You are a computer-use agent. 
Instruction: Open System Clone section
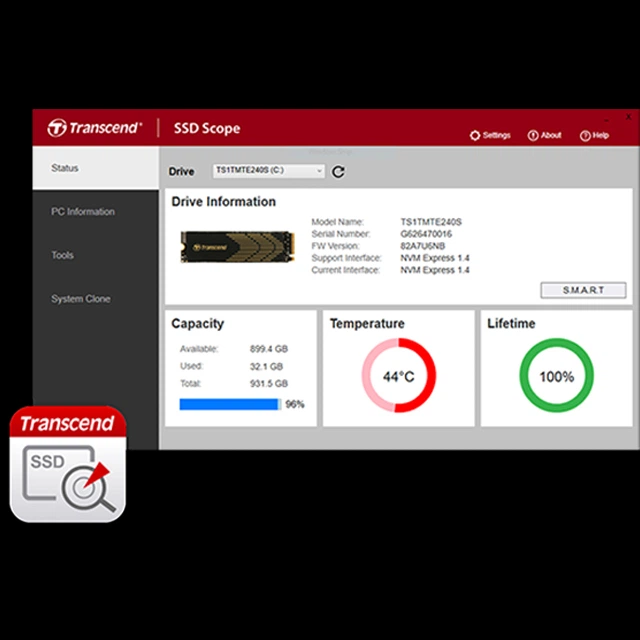click(81, 299)
